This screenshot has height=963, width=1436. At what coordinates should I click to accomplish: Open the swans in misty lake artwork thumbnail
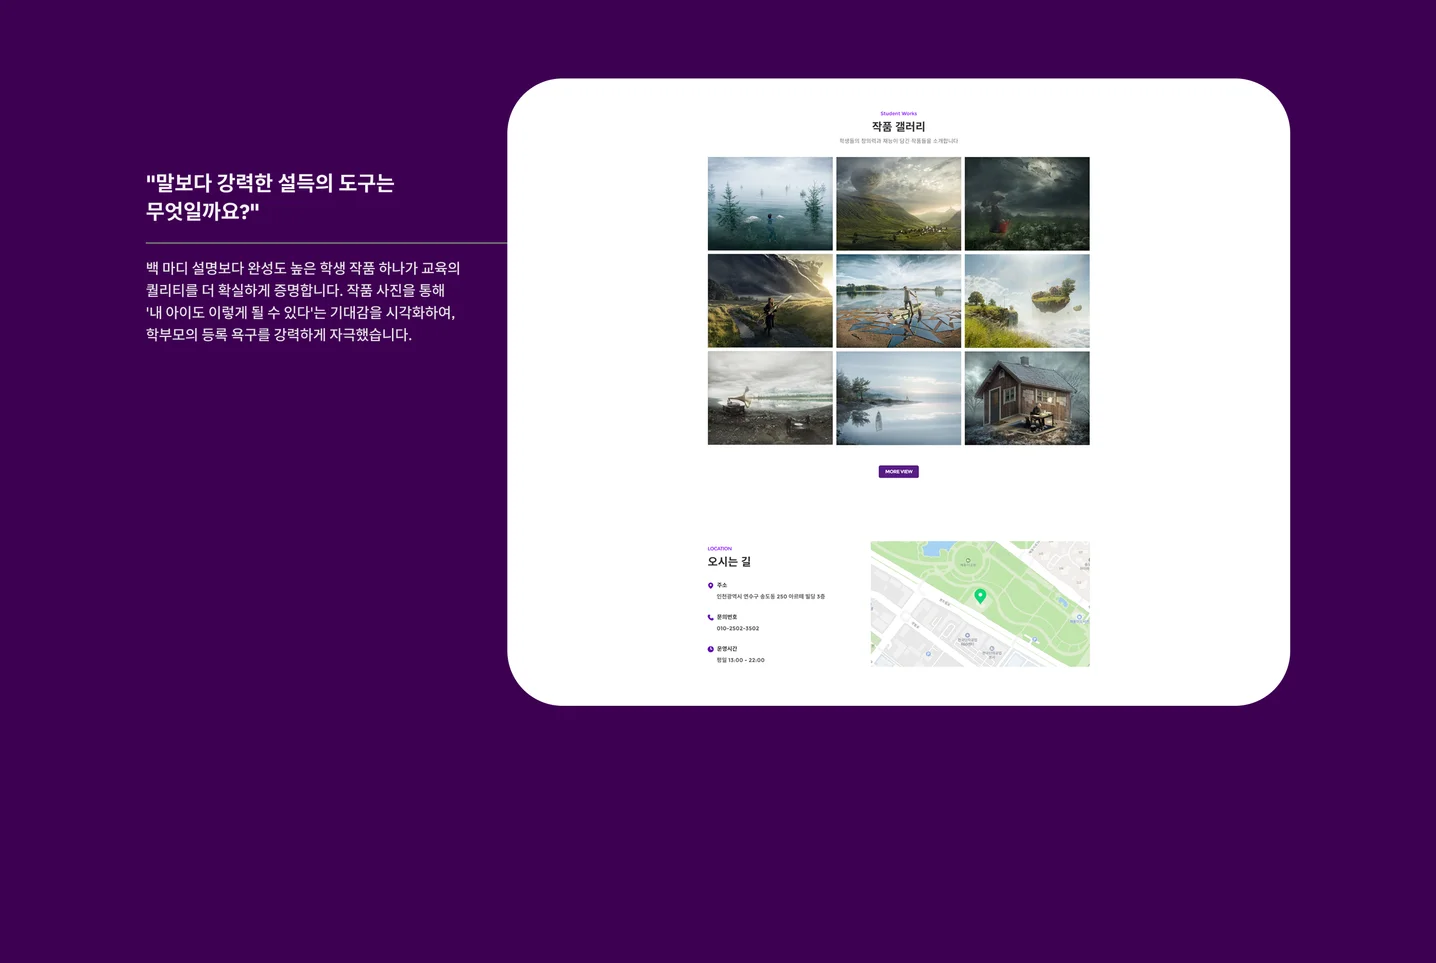(770, 203)
